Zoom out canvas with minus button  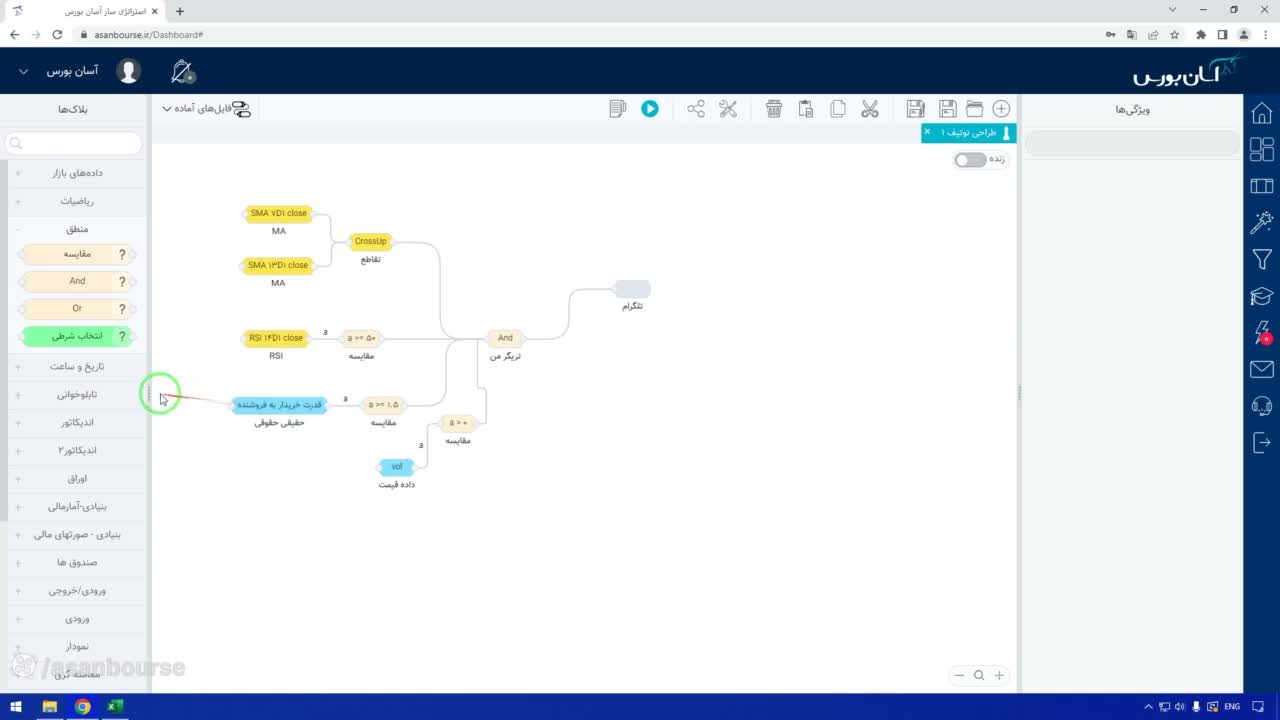[x=959, y=675]
